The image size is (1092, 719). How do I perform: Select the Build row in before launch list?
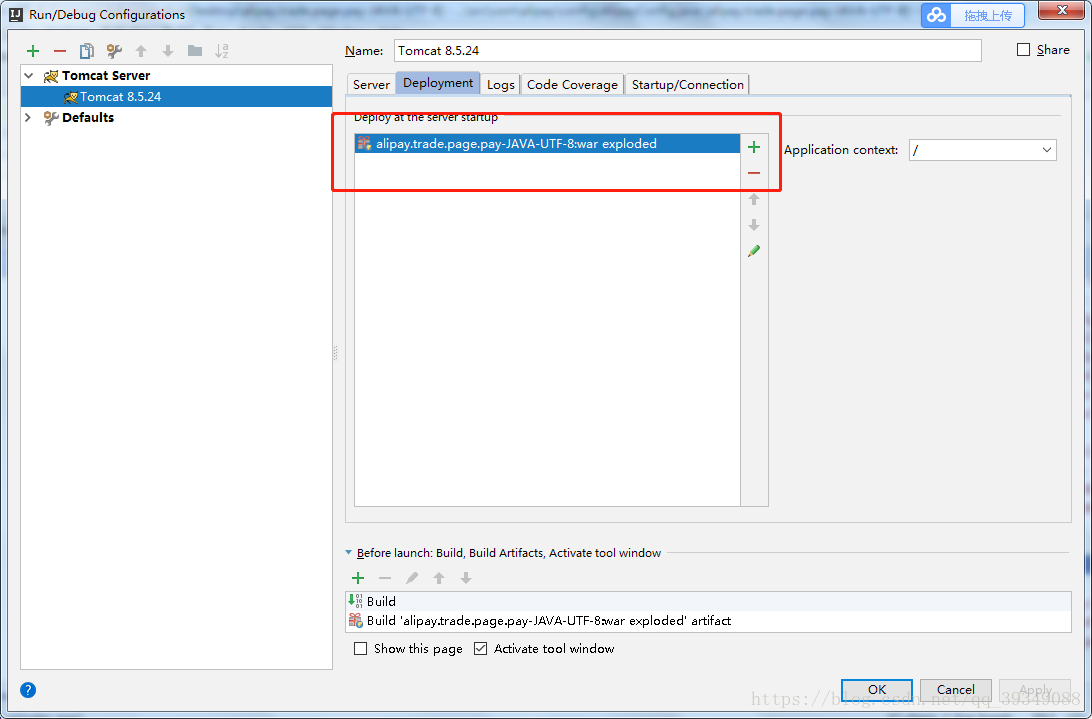tap(708, 601)
